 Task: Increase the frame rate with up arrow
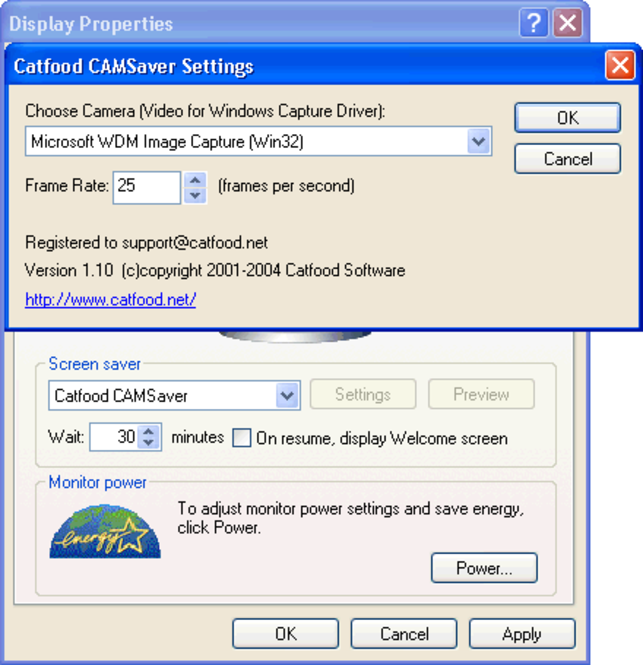coord(195,180)
